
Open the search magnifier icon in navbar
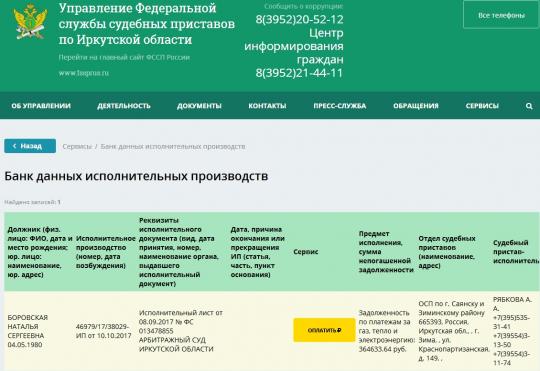coord(529,106)
